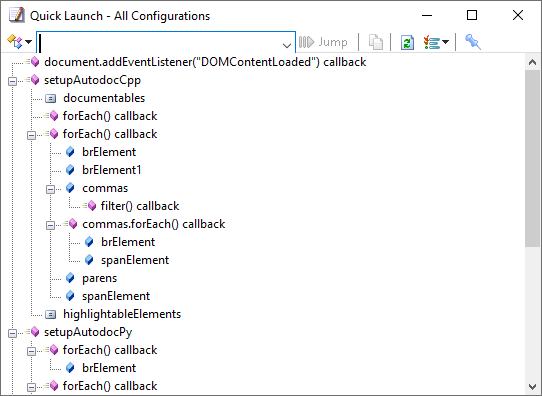542x396 pixels.
Task: Click the pin window icon
Action: pyautogui.click(x=473, y=42)
